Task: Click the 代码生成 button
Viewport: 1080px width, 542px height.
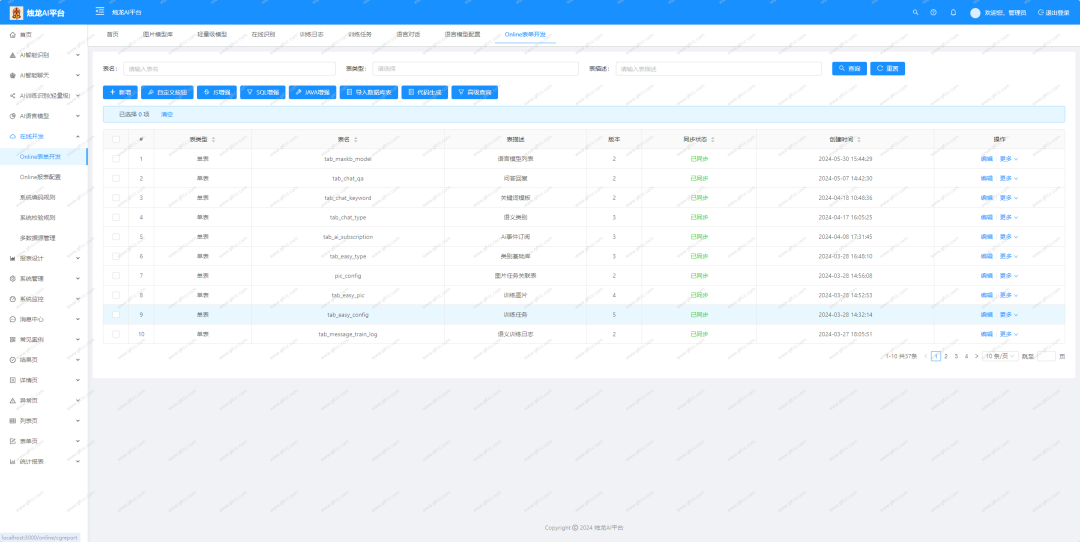Action: pos(425,92)
